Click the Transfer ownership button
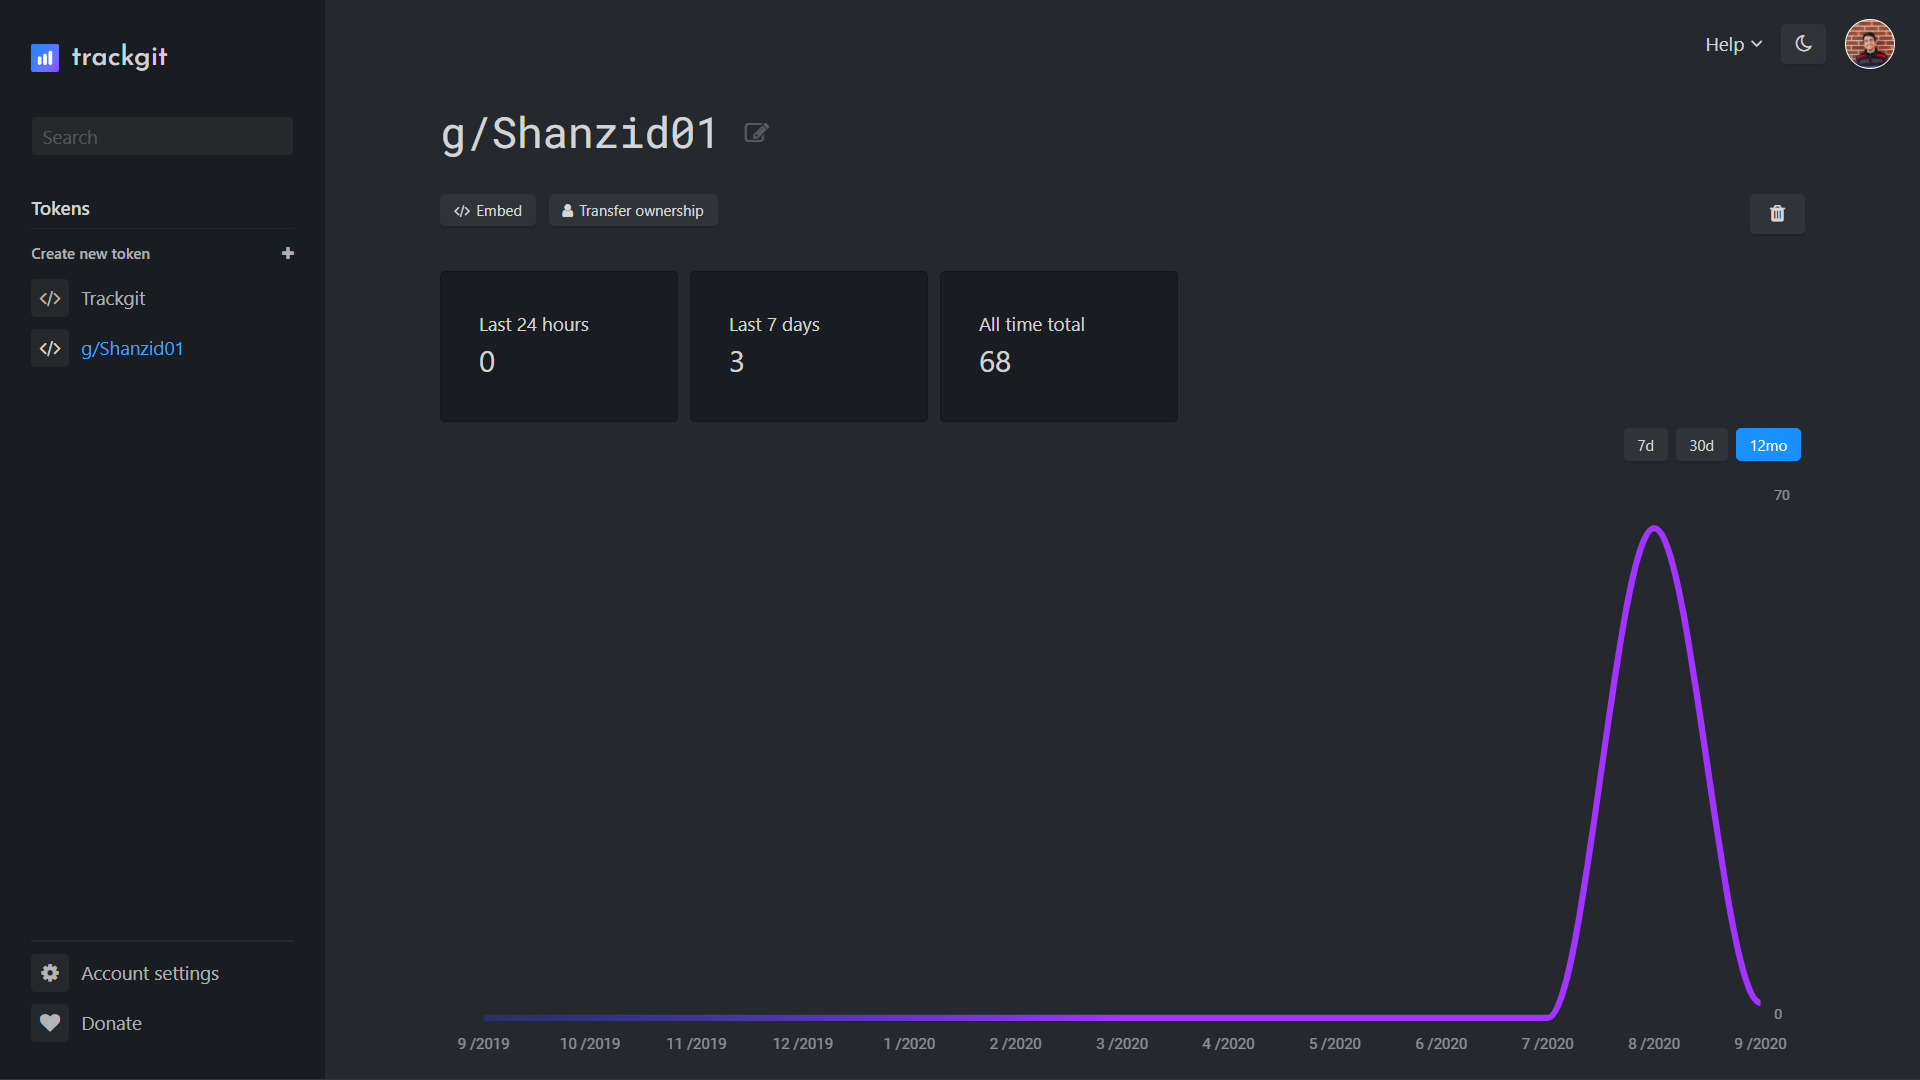1920x1080 pixels. (x=633, y=211)
